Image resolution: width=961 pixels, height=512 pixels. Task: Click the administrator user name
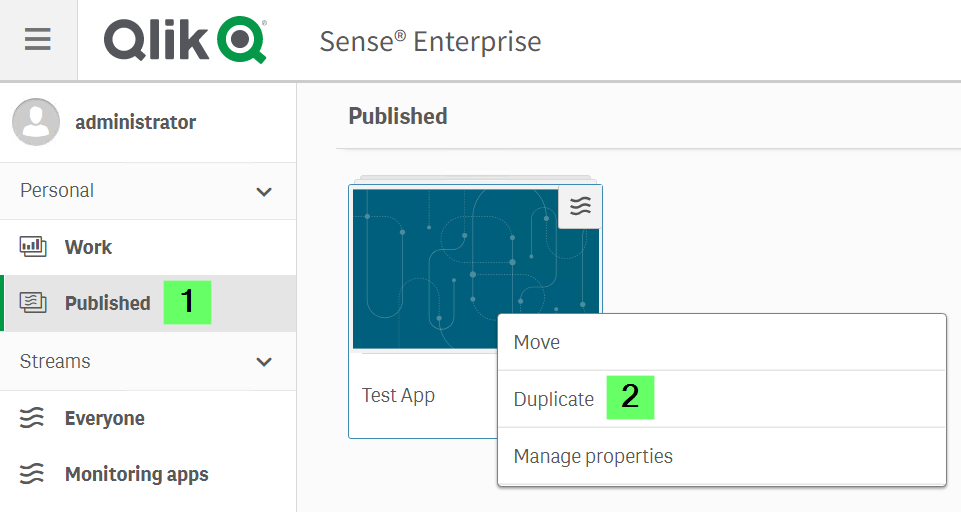[x=135, y=122]
